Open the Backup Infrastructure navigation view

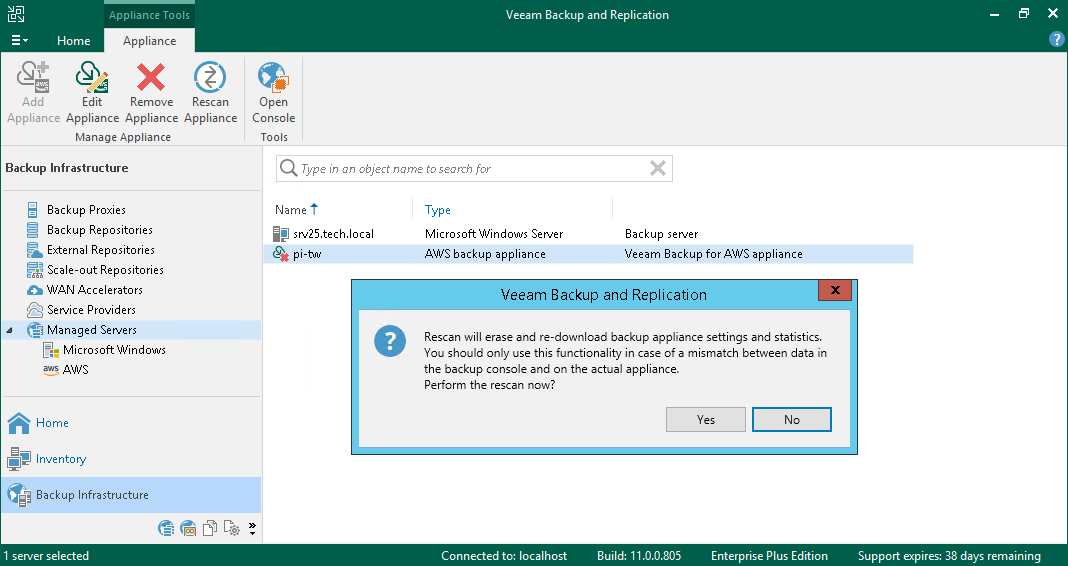coord(131,495)
